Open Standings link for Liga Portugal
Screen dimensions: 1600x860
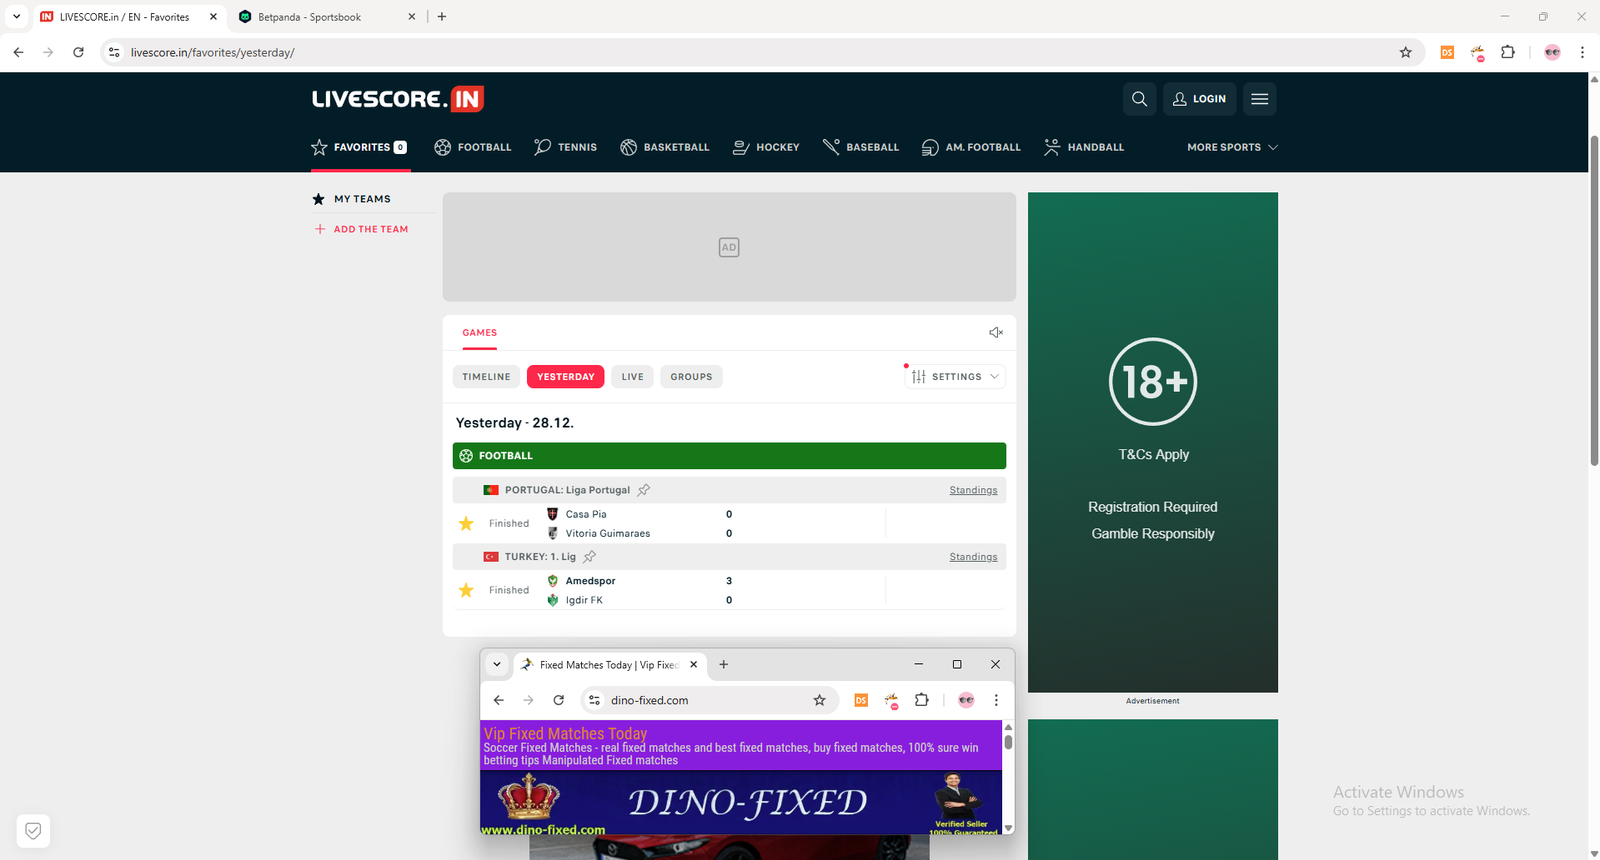pyautogui.click(x=973, y=490)
